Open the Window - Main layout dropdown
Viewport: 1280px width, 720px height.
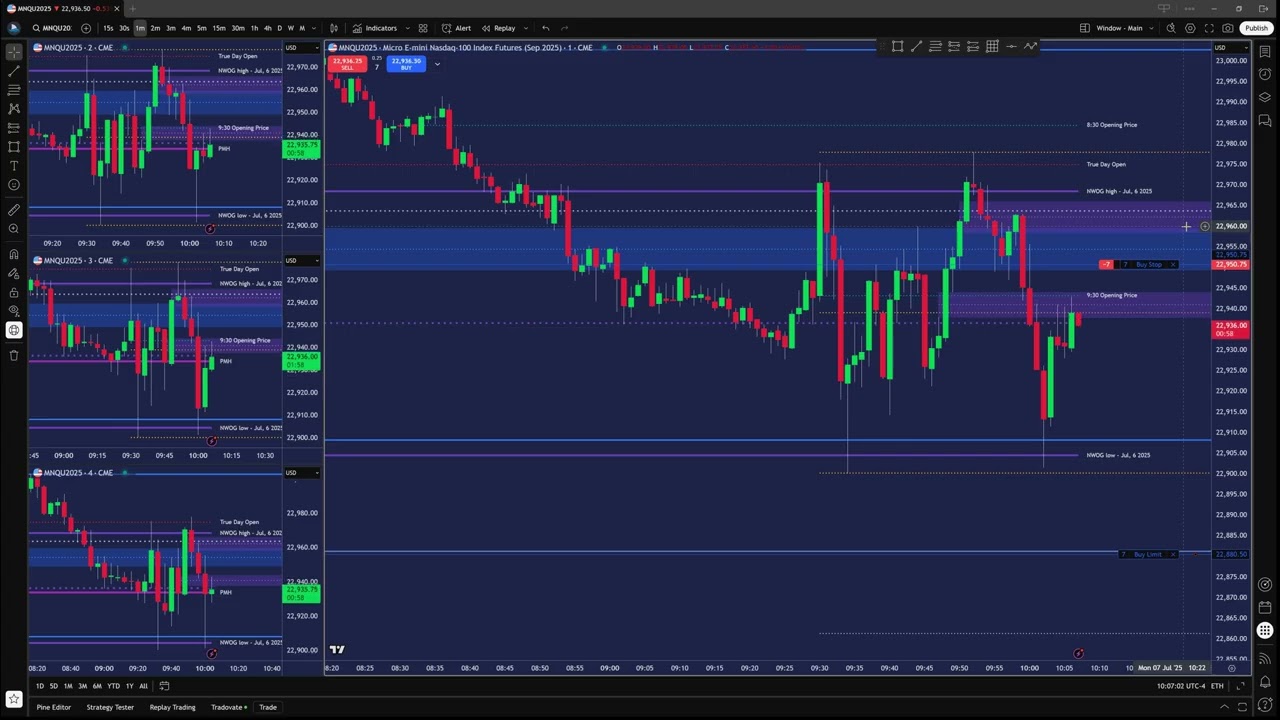[x=1125, y=28]
